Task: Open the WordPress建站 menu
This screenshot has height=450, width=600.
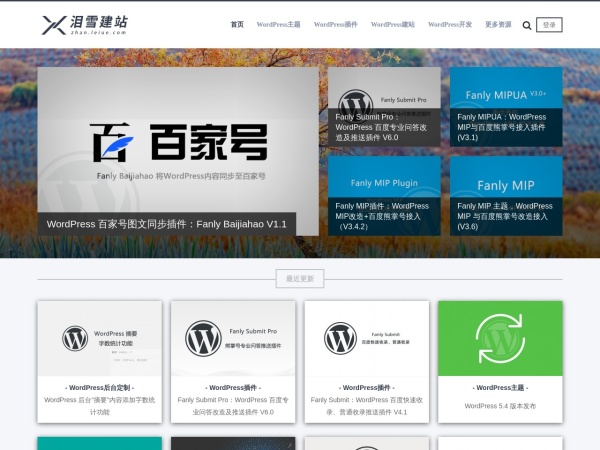Action: tap(393, 24)
